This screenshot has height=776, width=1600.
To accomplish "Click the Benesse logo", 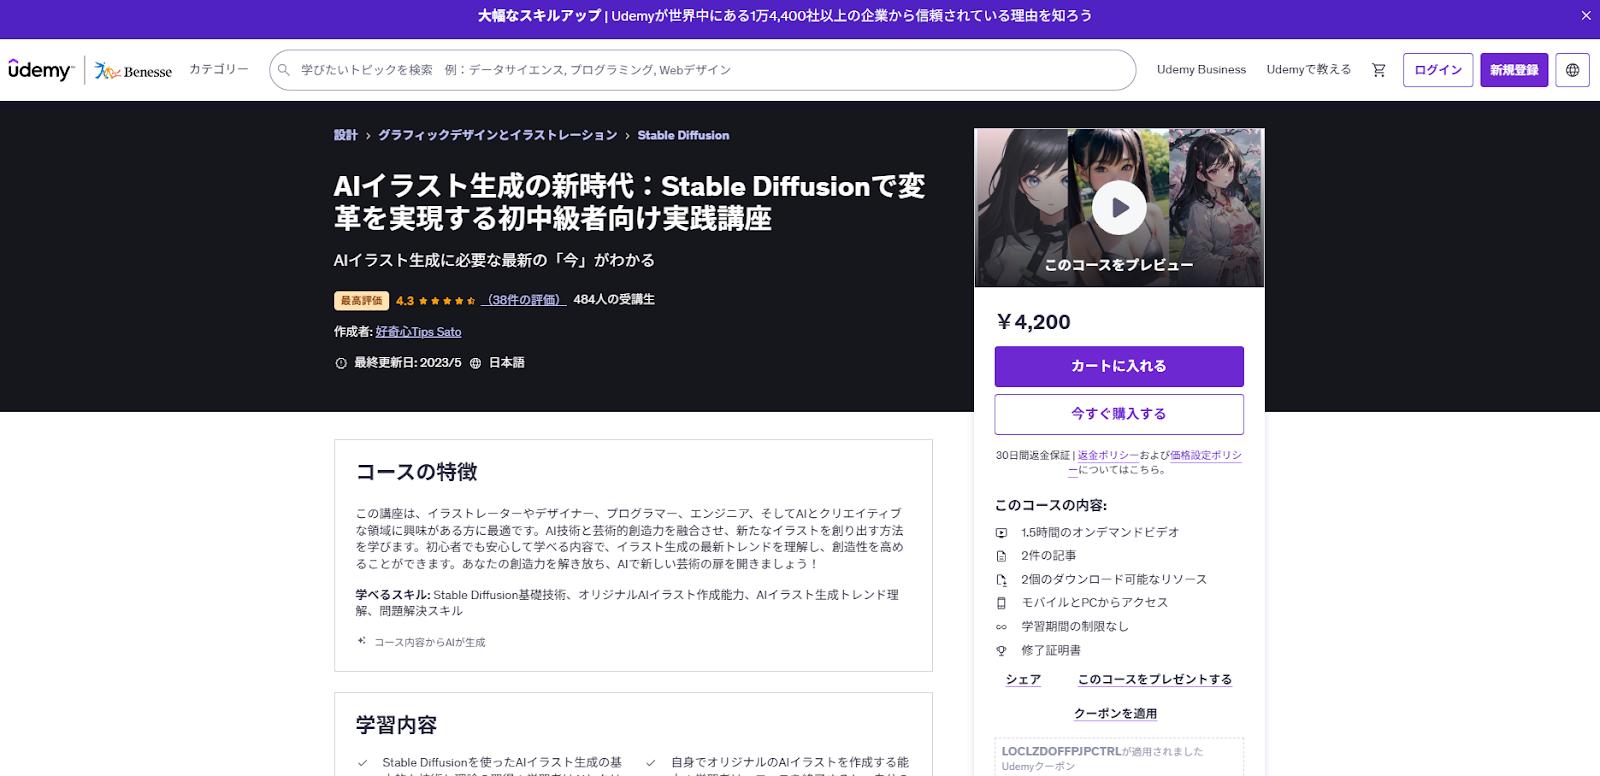I will (x=133, y=71).
